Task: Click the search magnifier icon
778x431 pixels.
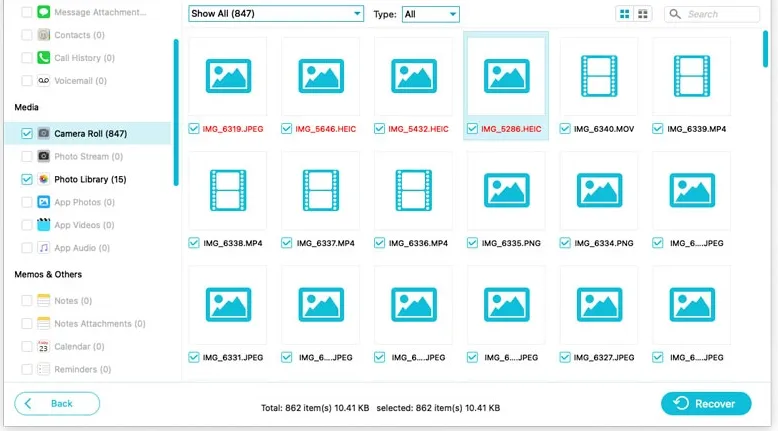Action: tap(675, 14)
